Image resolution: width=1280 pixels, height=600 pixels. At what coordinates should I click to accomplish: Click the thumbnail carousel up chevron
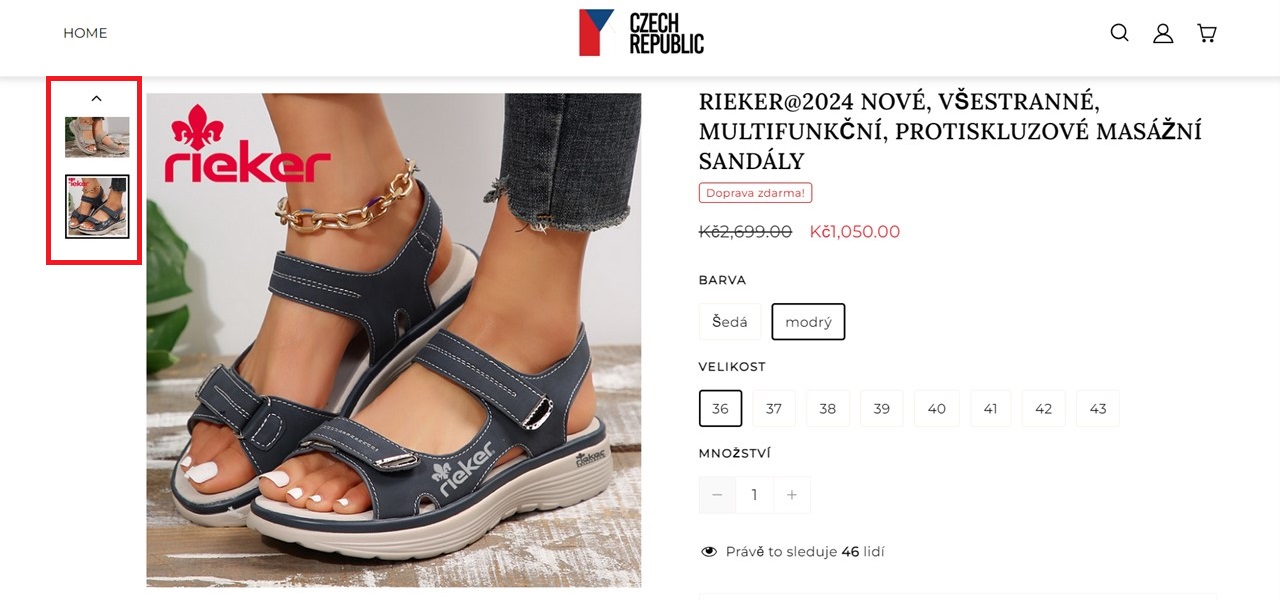pyautogui.click(x=97, y=98)
